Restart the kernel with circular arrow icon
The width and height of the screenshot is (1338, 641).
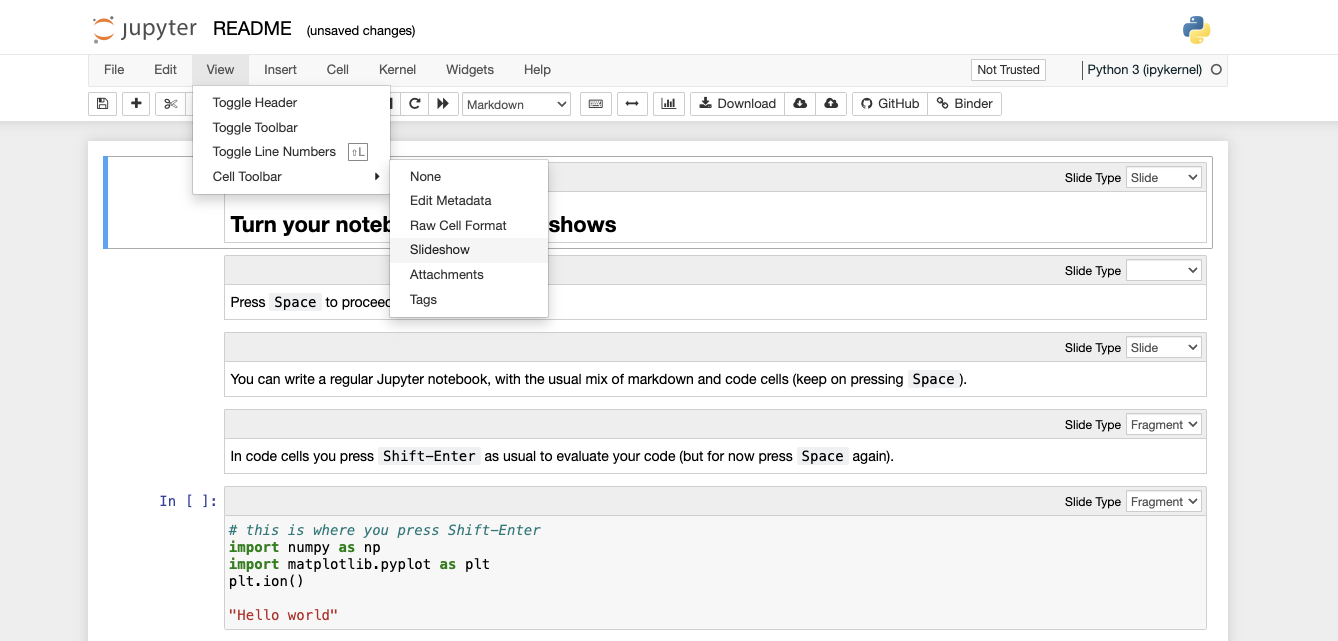point(415,104)
